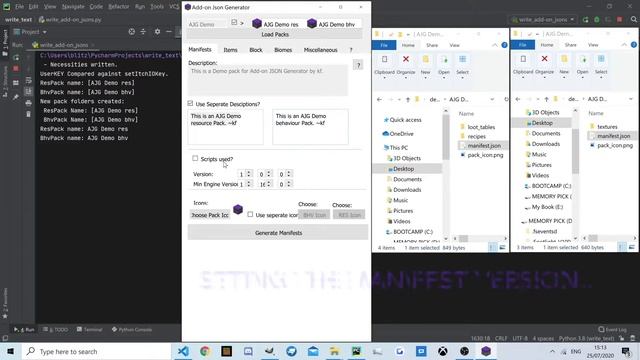640x360 pixels.
Task: Expand the Clipboard group in left Explorer
Action: pyautogui.click(x=384, y=77)
